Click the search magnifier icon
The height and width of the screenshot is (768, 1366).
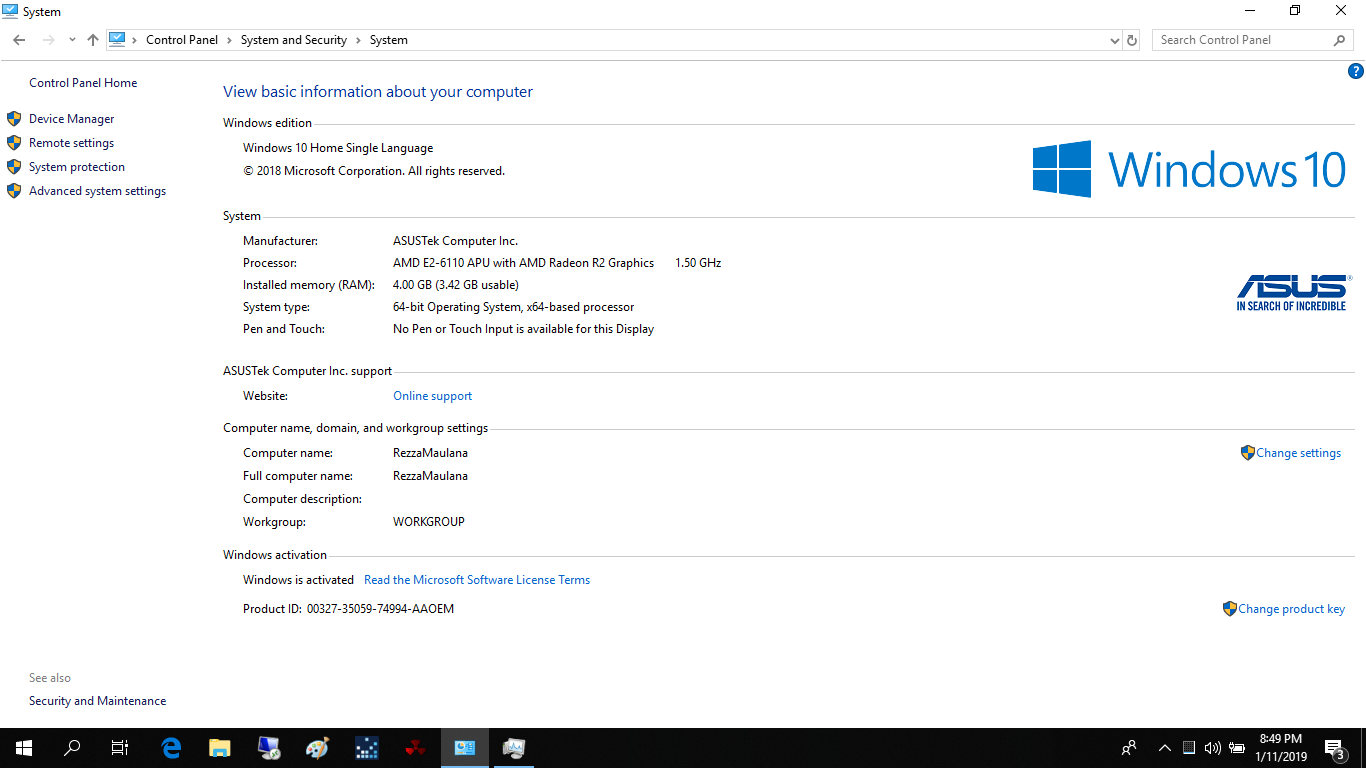coord(1340,40)
